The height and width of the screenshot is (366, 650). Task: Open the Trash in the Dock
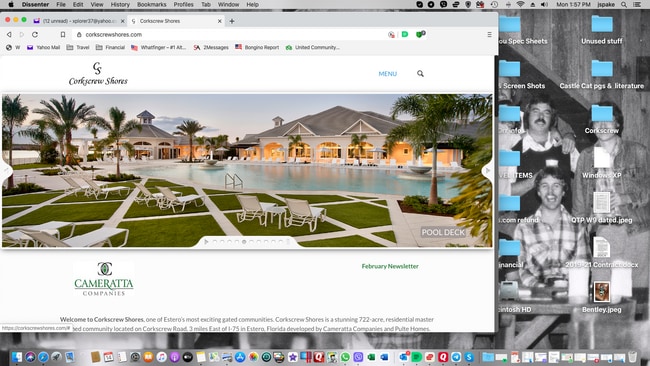pos(632,357)
